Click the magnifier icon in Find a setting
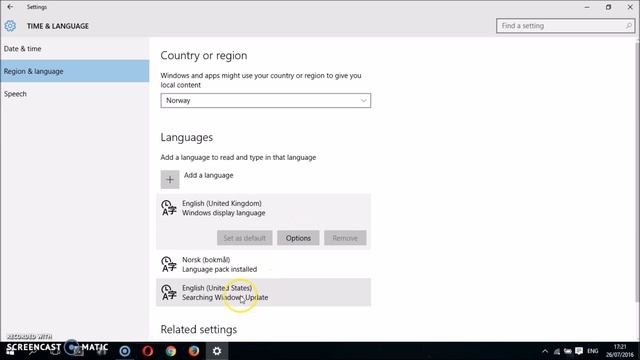Screen dimensions: 640x360 pos(629,26)
